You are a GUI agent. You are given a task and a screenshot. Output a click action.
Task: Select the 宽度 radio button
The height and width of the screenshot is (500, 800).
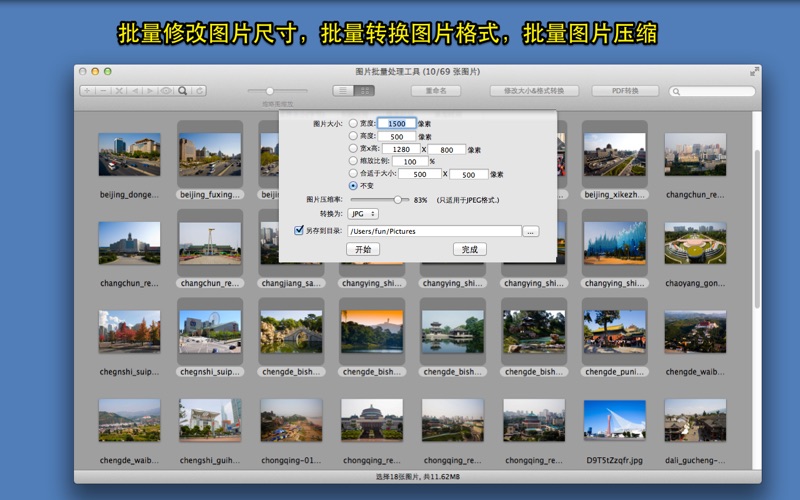pyautogui.click(x=339, y=124)
